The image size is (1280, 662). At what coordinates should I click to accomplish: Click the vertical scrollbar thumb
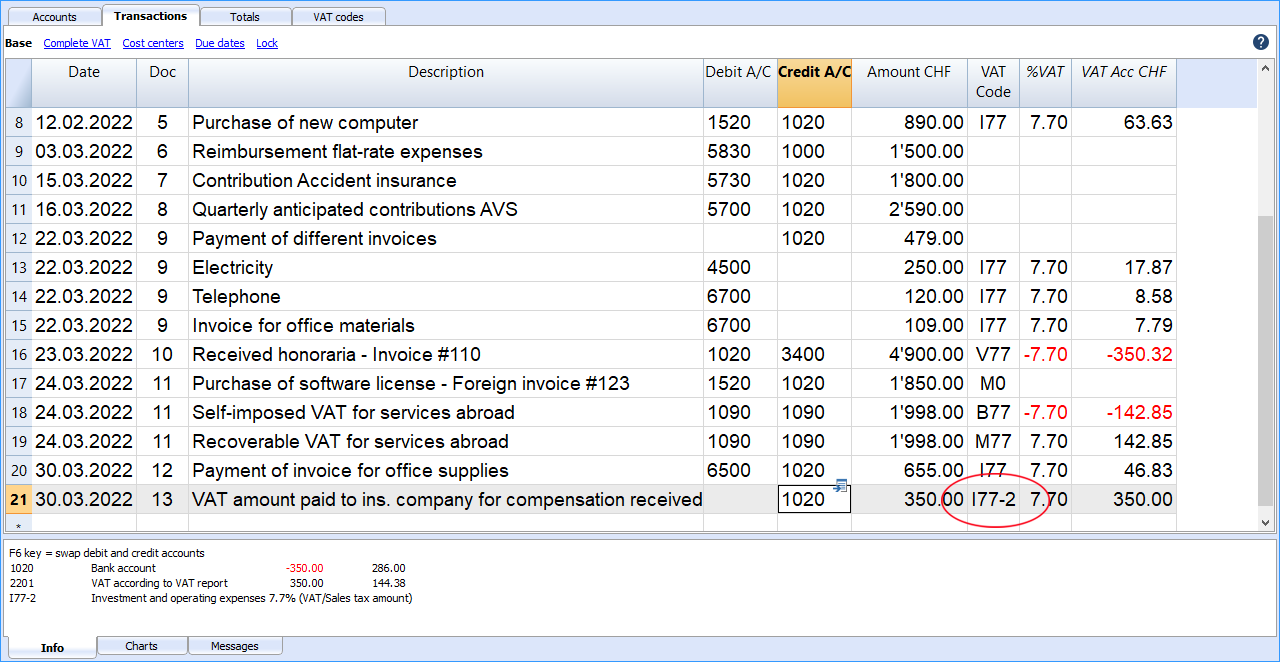click(1266, 360)
